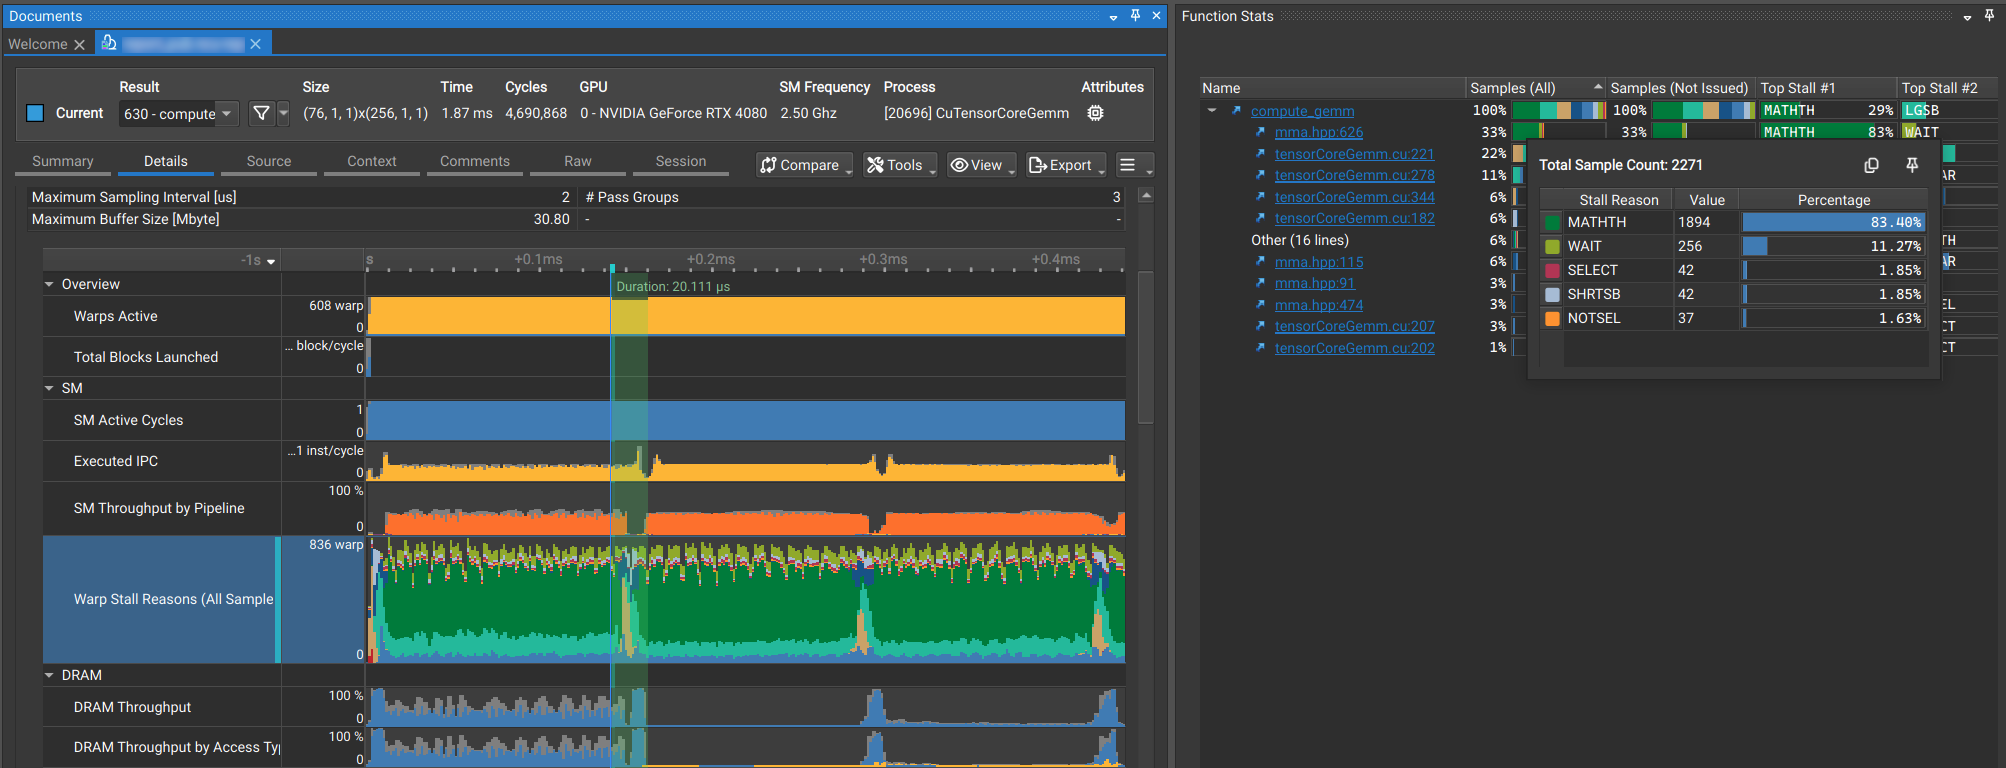The image size is (2006, 768).
Task: Collapse the Overview timeline section
Action: (49, 284)
